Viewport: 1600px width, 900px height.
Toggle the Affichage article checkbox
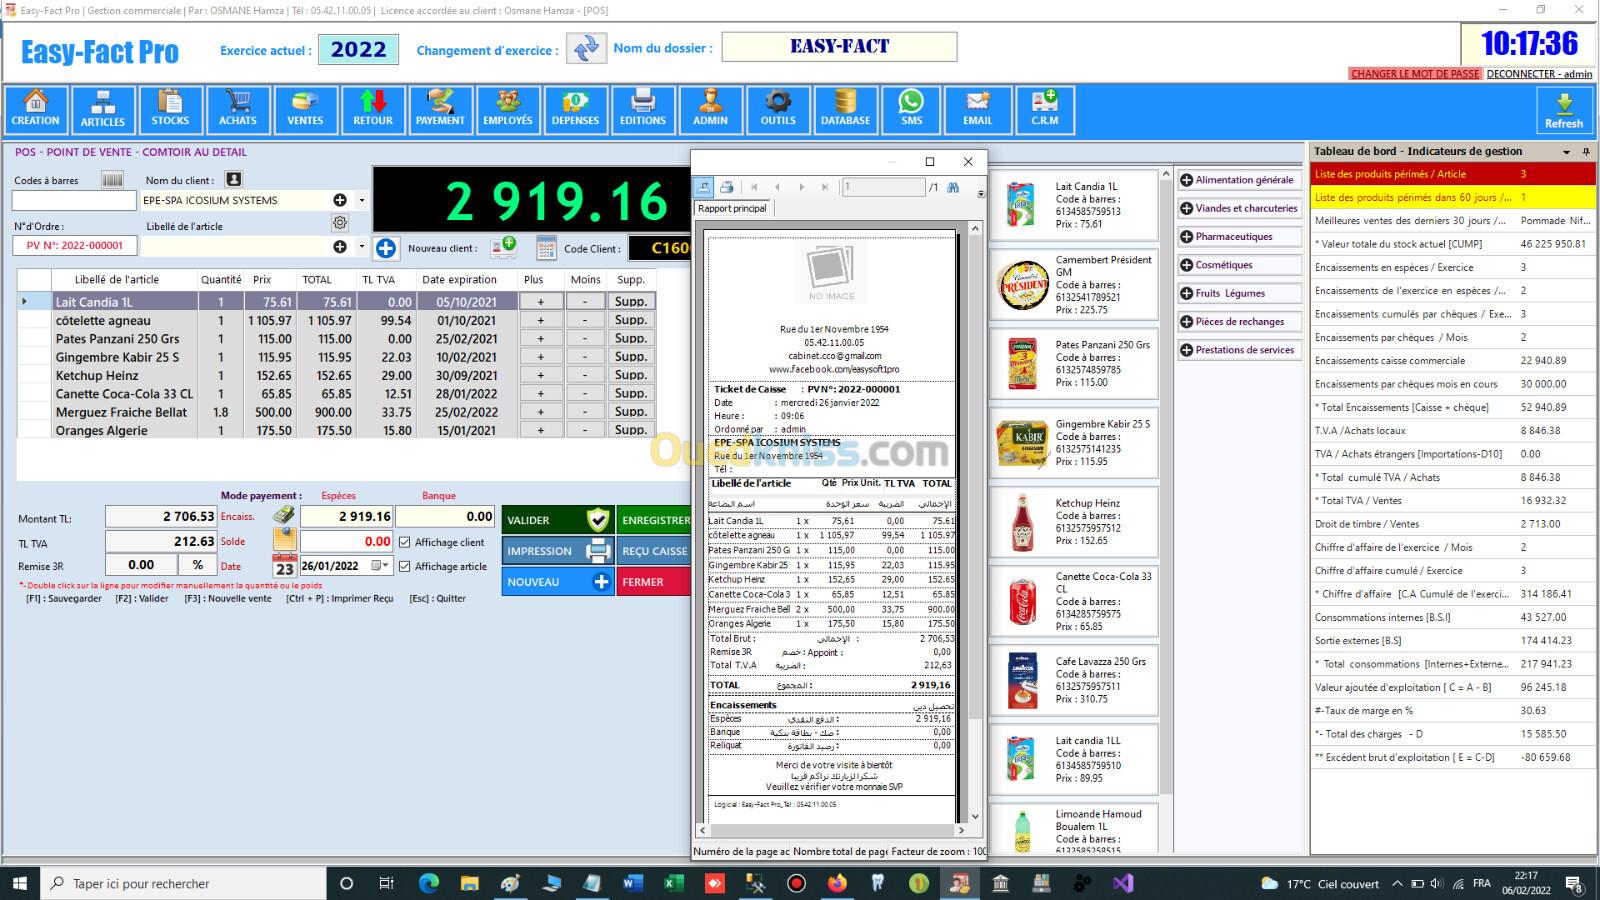point(405,566)
